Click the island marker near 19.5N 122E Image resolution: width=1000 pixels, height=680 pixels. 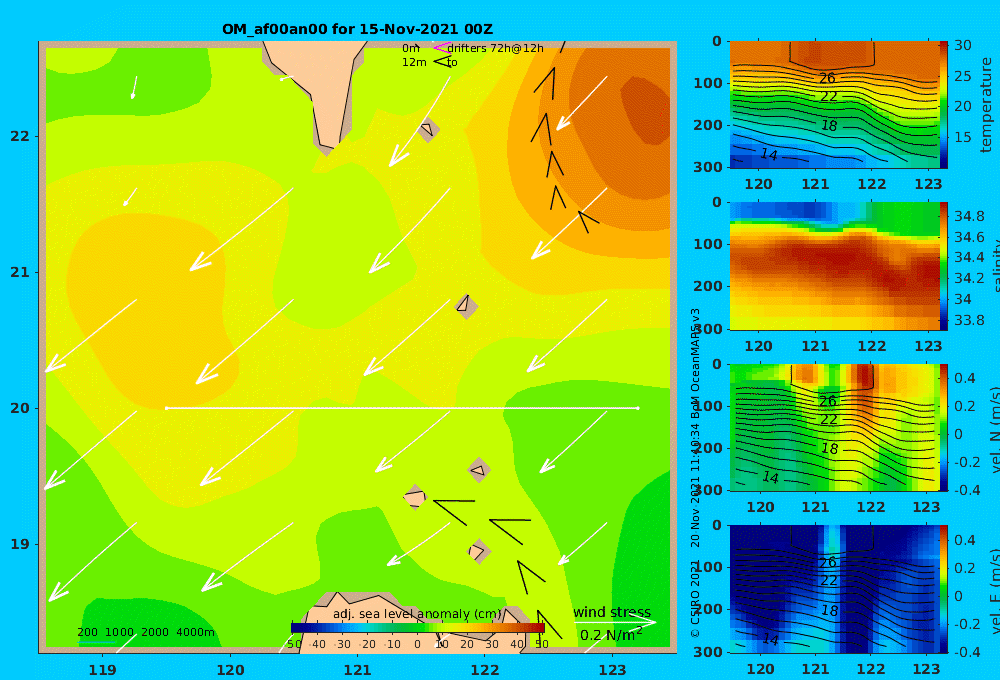(x=479, y=471)
